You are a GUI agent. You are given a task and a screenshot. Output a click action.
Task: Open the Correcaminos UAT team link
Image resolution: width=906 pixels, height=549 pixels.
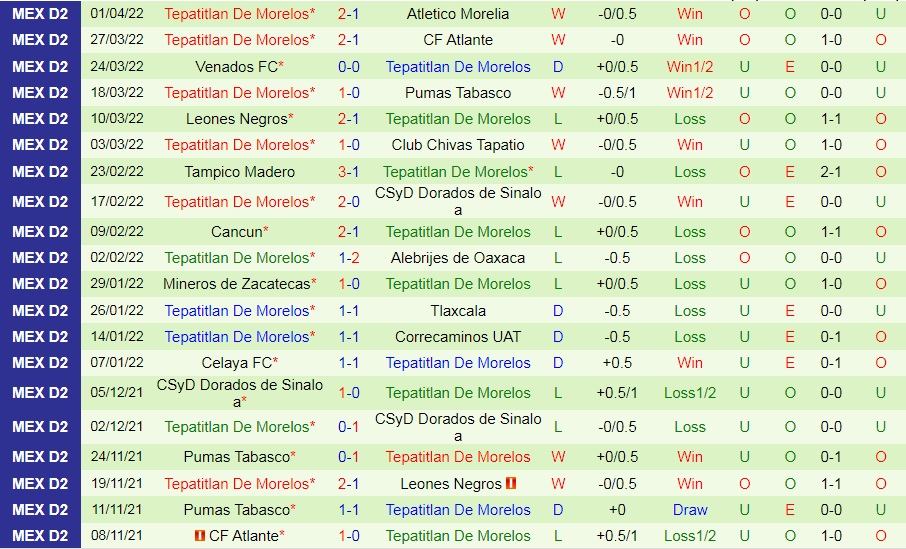pyautogui.click(x=458, y=337)
